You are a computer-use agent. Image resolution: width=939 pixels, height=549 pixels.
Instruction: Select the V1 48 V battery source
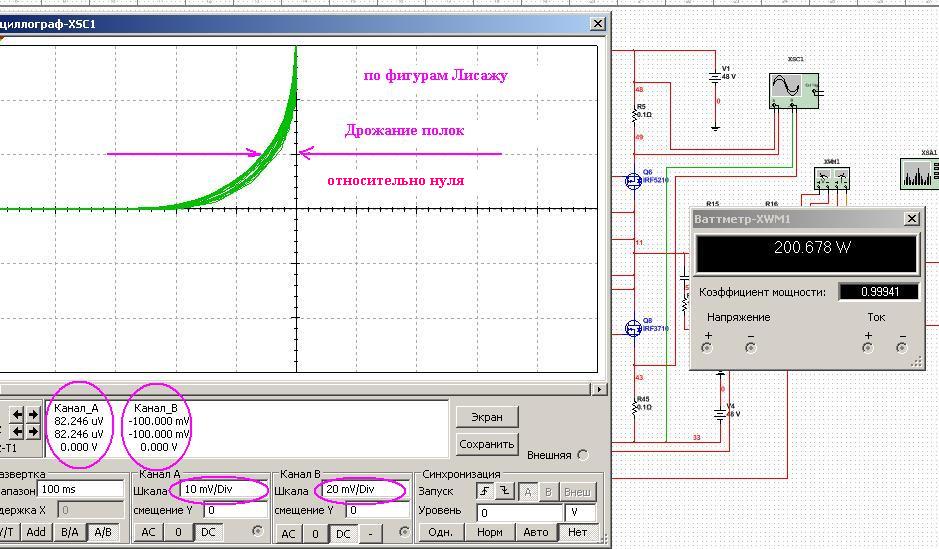tap(715, 77)
